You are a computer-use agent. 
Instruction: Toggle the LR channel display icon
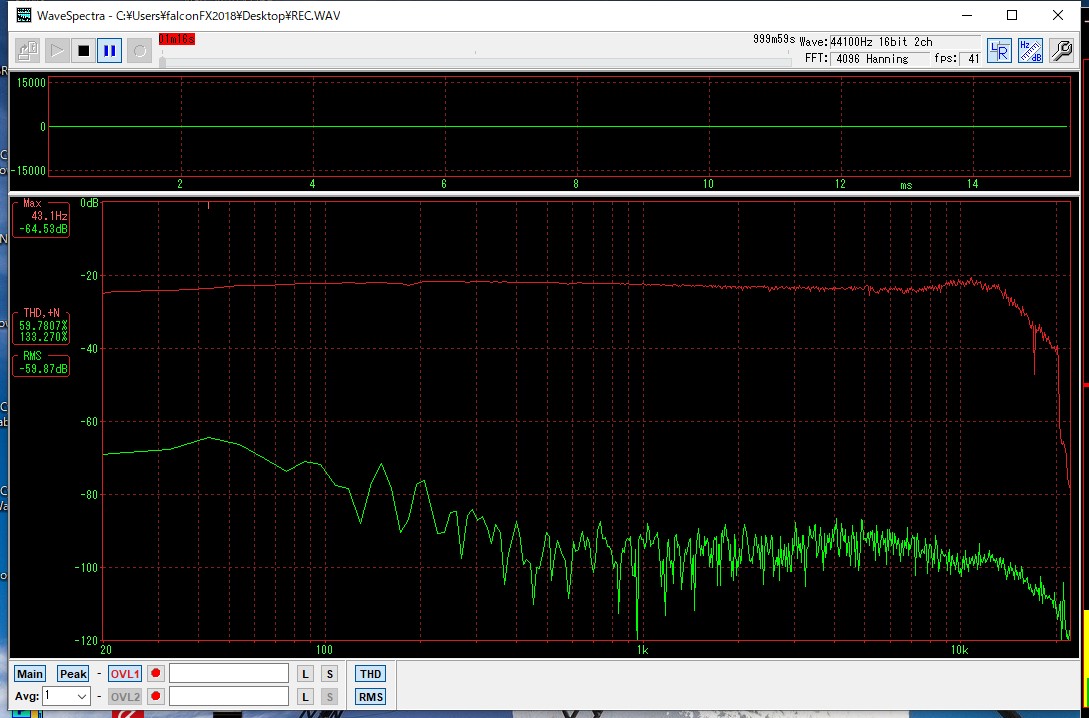pos(998,51)
